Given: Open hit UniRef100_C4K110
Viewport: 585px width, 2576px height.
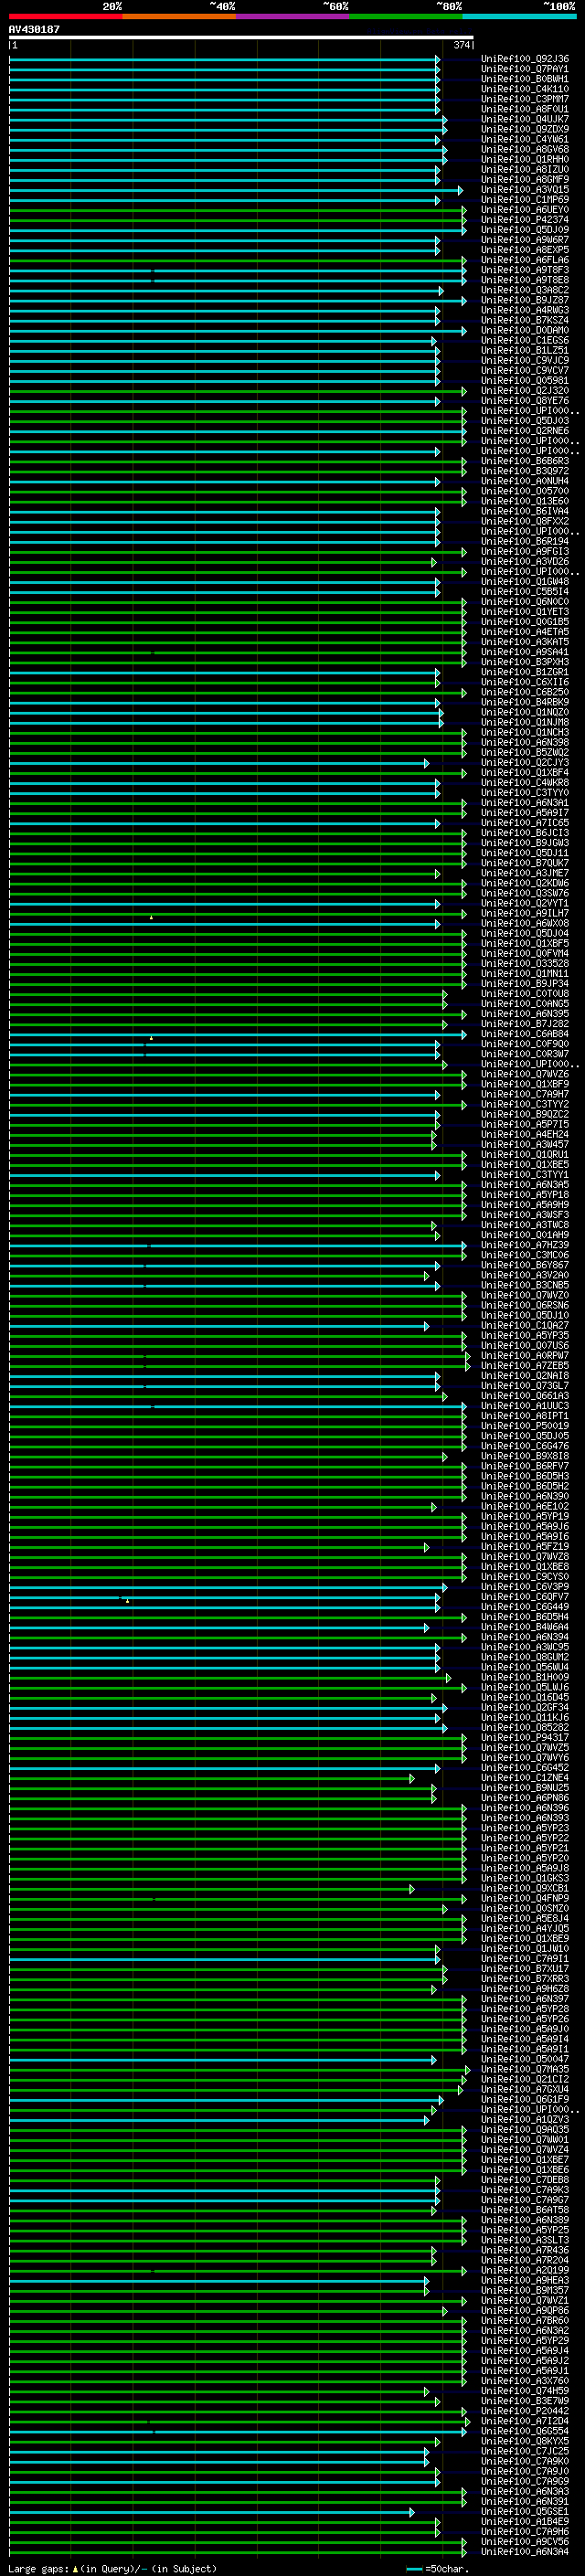Looking at the screenshot, I should pyautogui.click(x=525, y=89).
